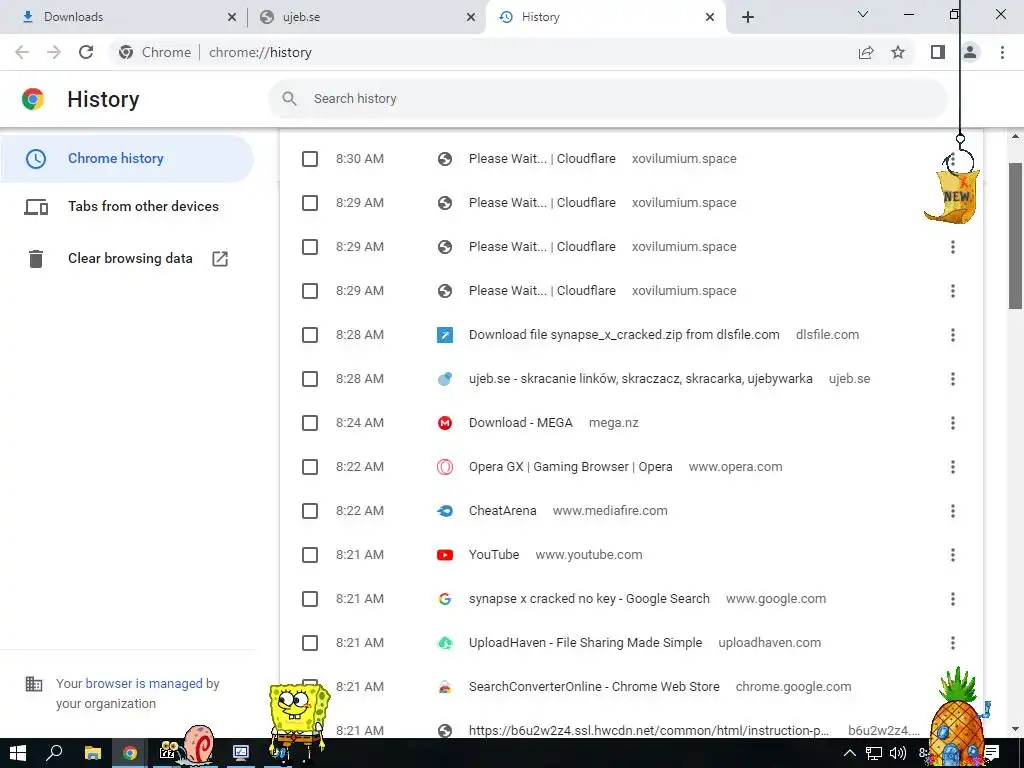The width and height of the screenshot is (1024, 768).
Task: Open the synapse_x_cracked.zip download page link
Action: (624, 335)
